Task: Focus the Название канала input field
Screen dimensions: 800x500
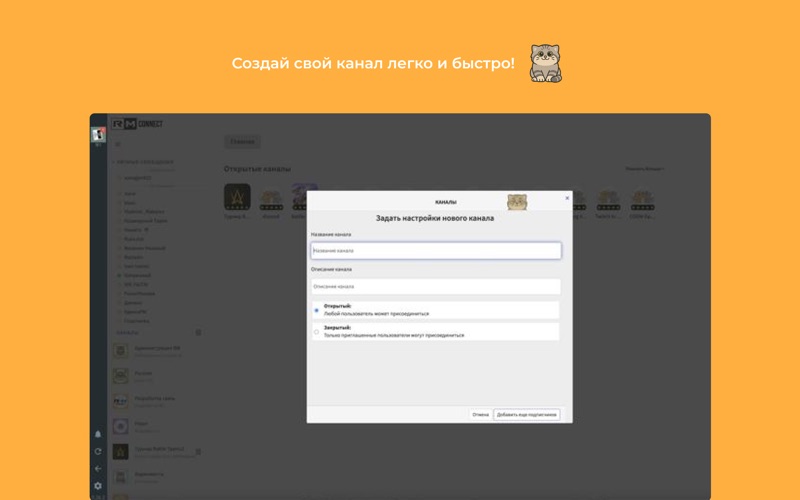Action: (x=436, y=251)
